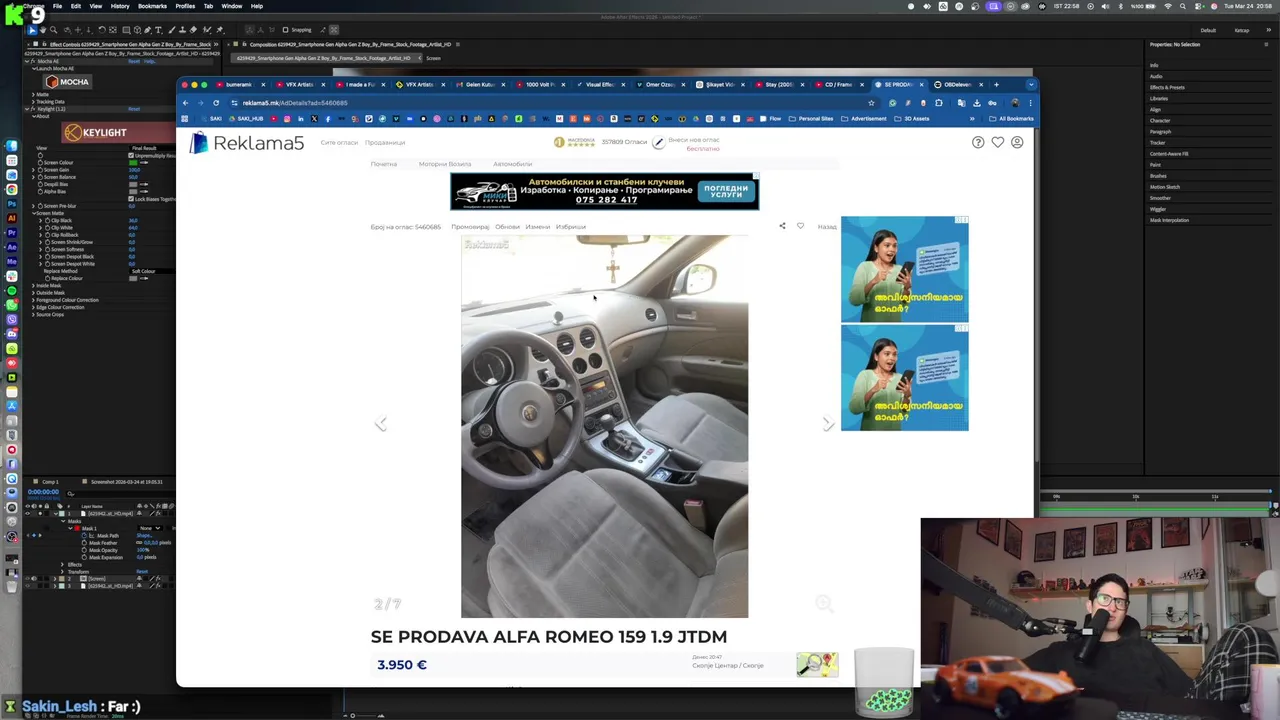
Task: Go back with Chrome's back arrow
Action: pos(185,103)
